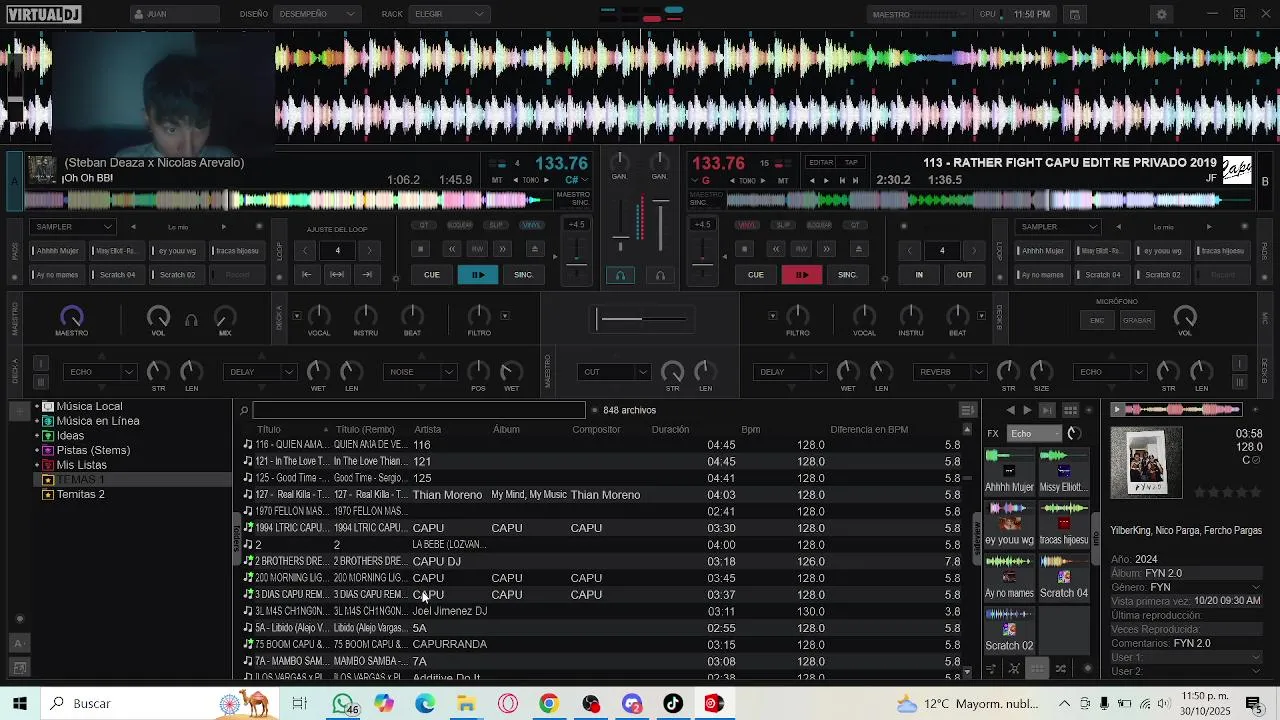Sort the list by the Duración column
Image resolution: width=1280 pixels, height=720 pixels.
click(670, 430)
